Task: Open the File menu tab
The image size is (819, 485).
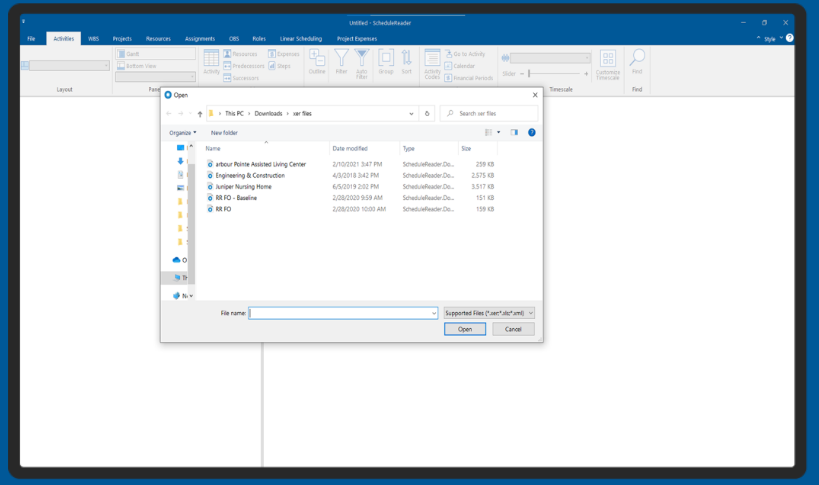Action: pyautogui.click(x=31, y=39)
